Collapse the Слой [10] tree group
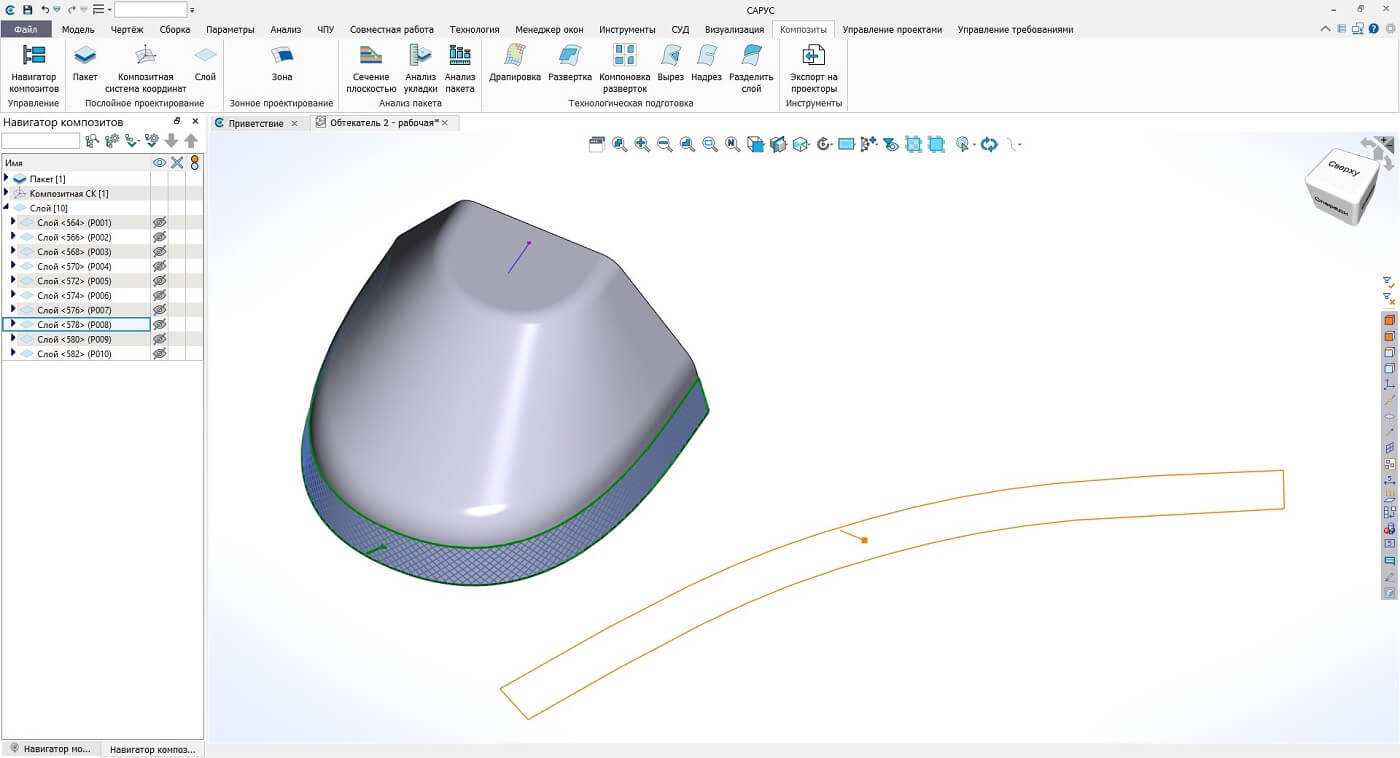Image resolution: width=1400 pixels, height=758 pixels. click(x=7, y=208)
